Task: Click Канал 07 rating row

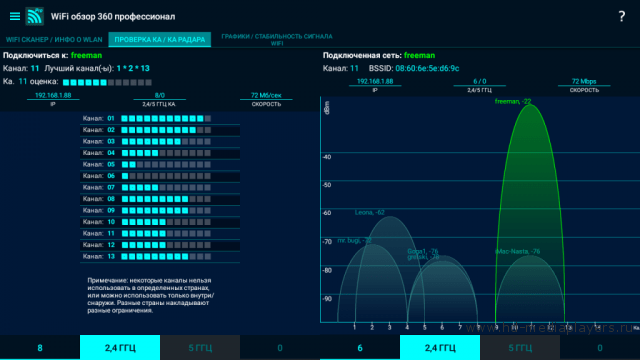Action: tap(160, 187)
